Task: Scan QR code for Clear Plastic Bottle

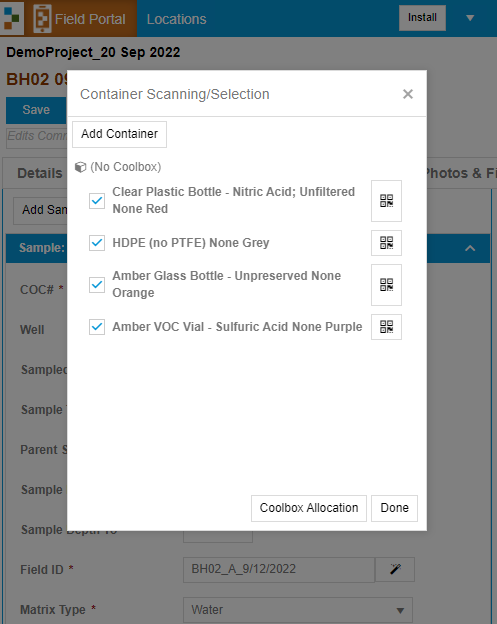Action: click(386, 201)
